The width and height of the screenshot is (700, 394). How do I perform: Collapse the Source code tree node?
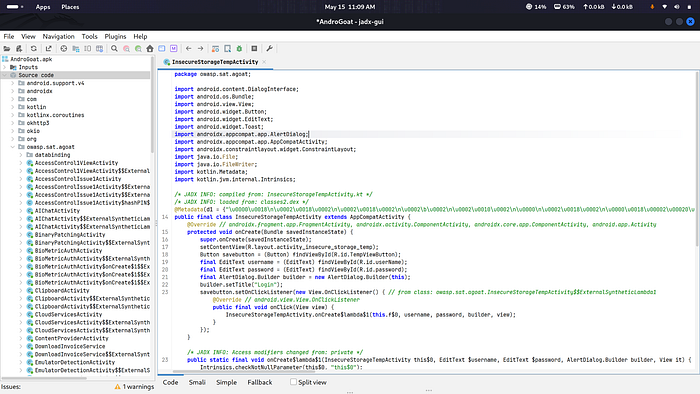click(x=5, y=75)
